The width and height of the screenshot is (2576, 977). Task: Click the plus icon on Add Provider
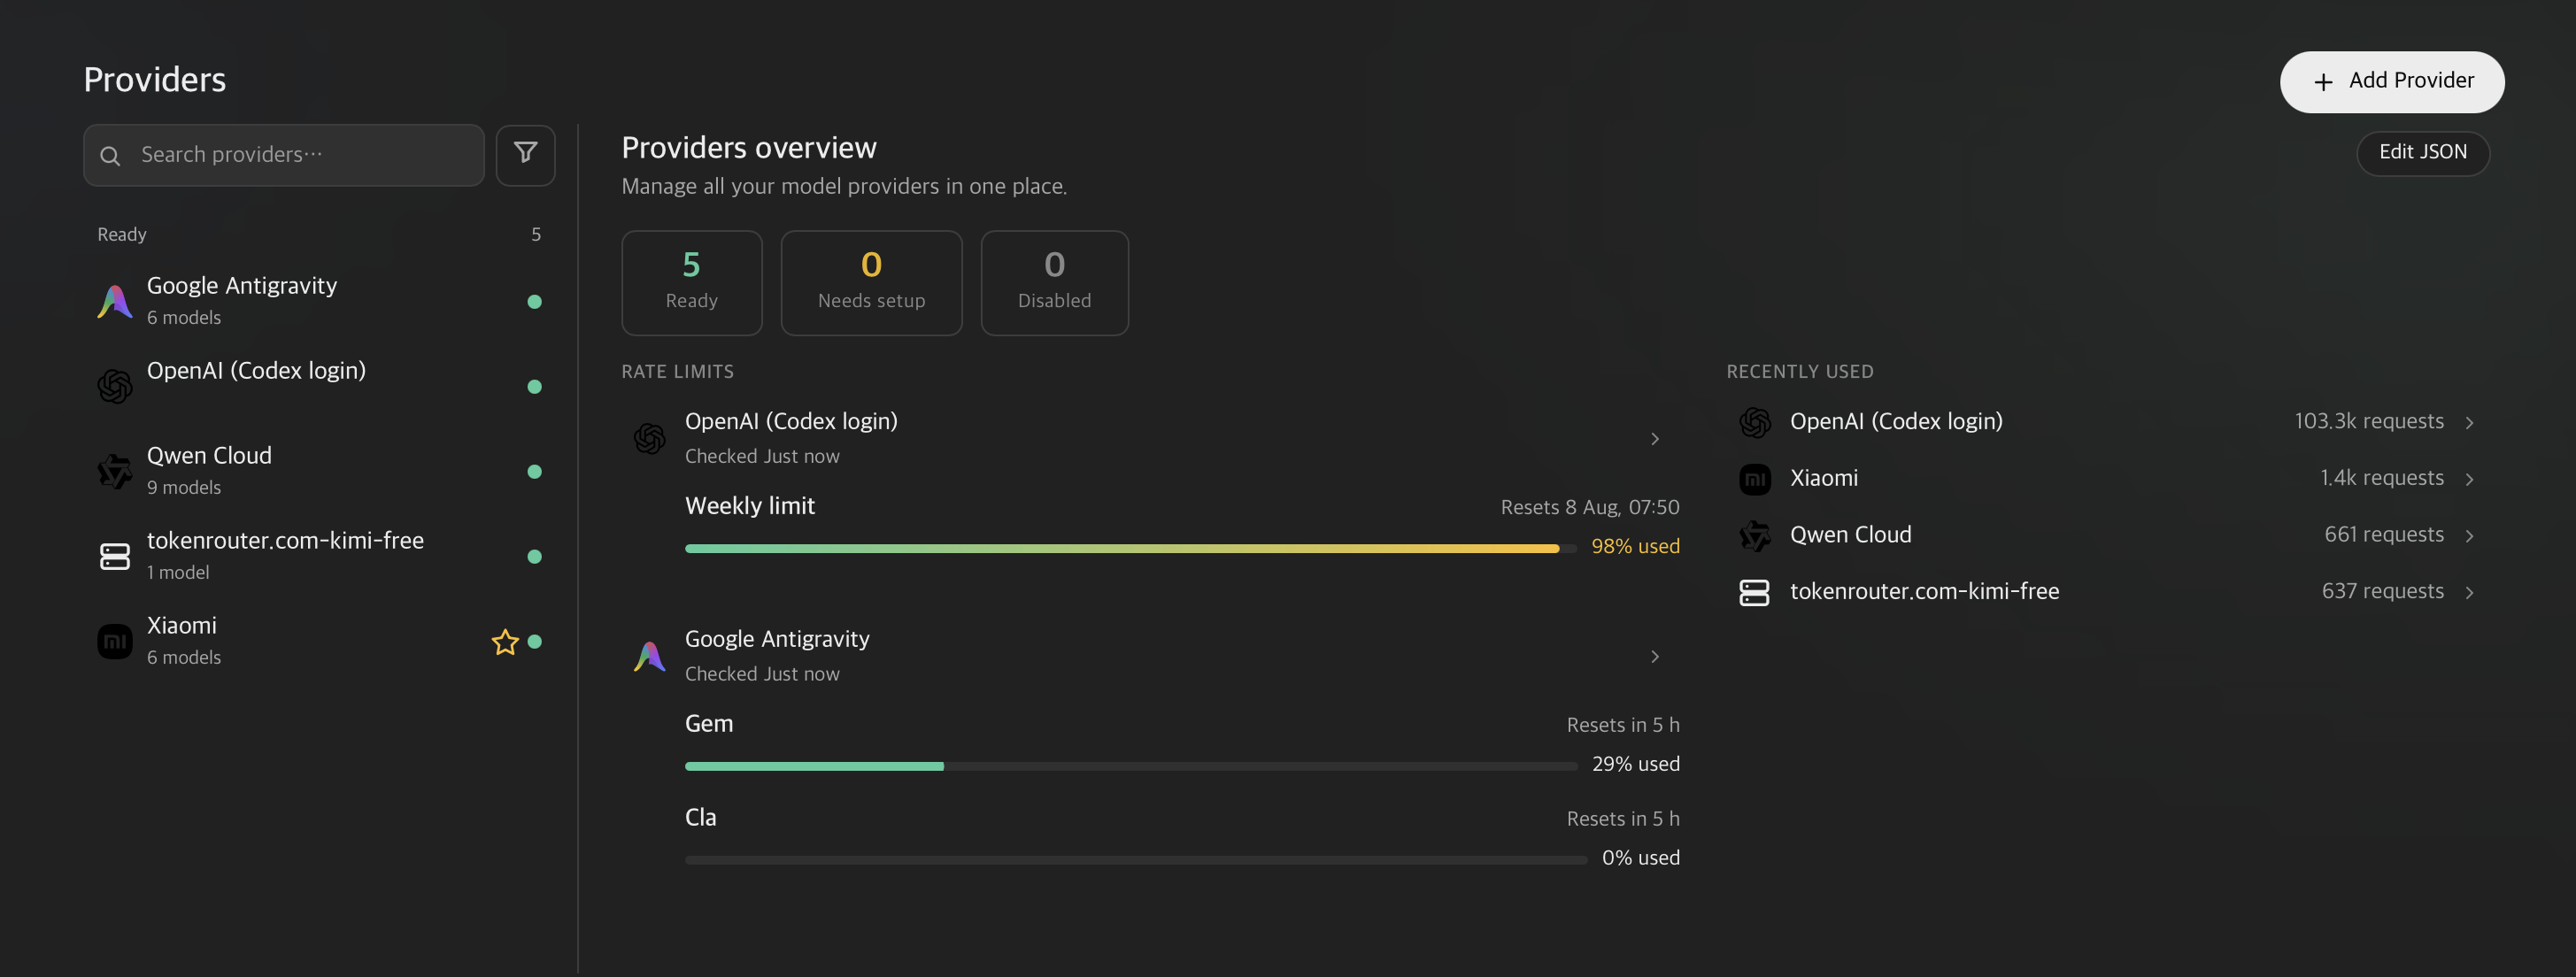tap(2323, 82)
